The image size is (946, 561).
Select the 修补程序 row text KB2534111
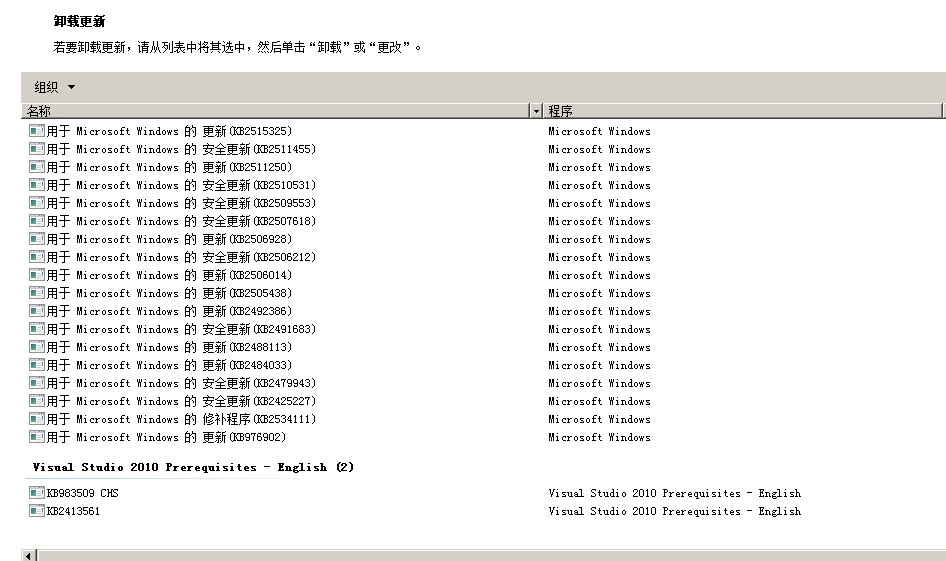[182, 420]
